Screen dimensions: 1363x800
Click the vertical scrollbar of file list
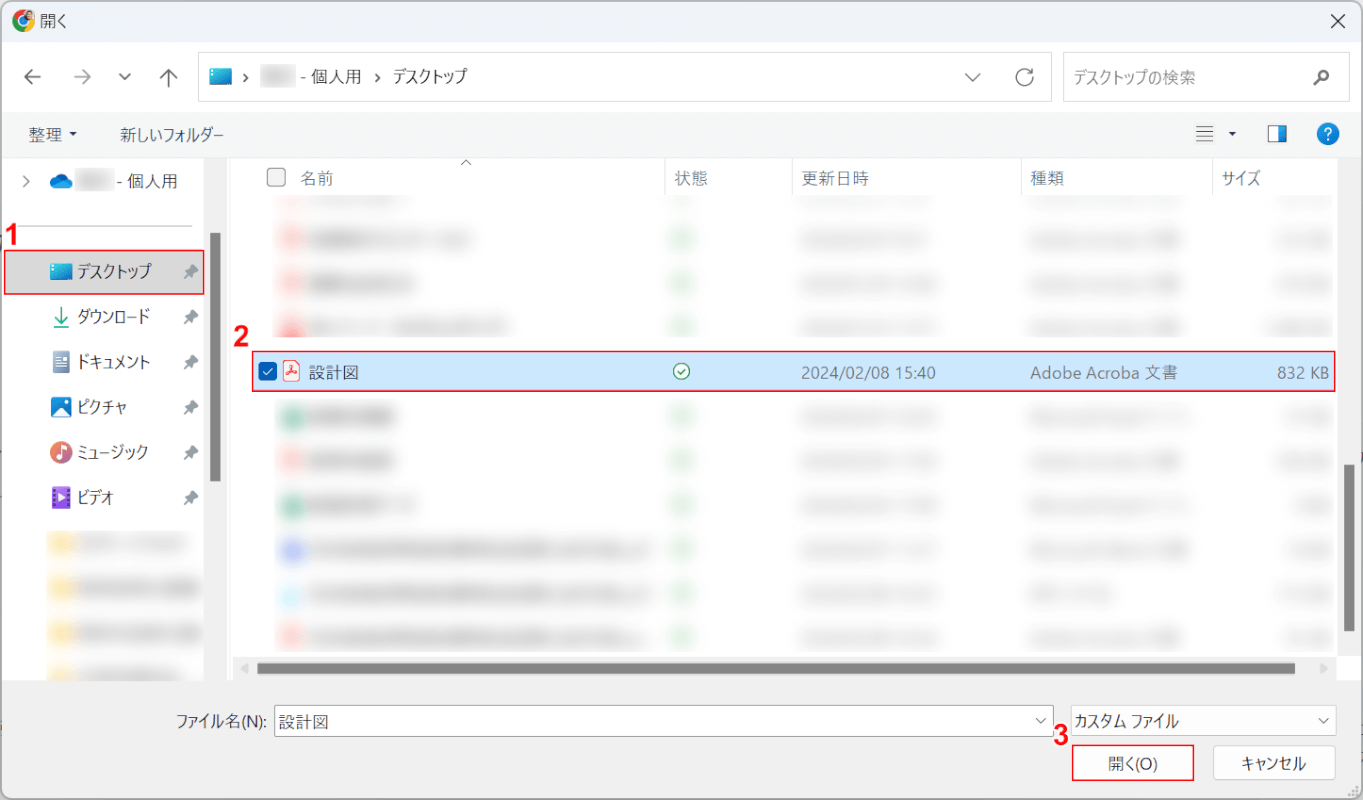[1349, 547]
